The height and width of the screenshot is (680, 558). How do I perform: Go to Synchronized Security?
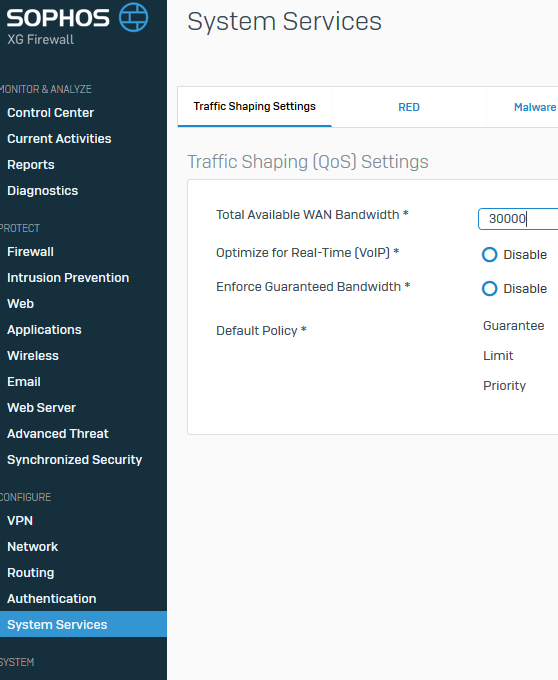(x=75, y=460)
